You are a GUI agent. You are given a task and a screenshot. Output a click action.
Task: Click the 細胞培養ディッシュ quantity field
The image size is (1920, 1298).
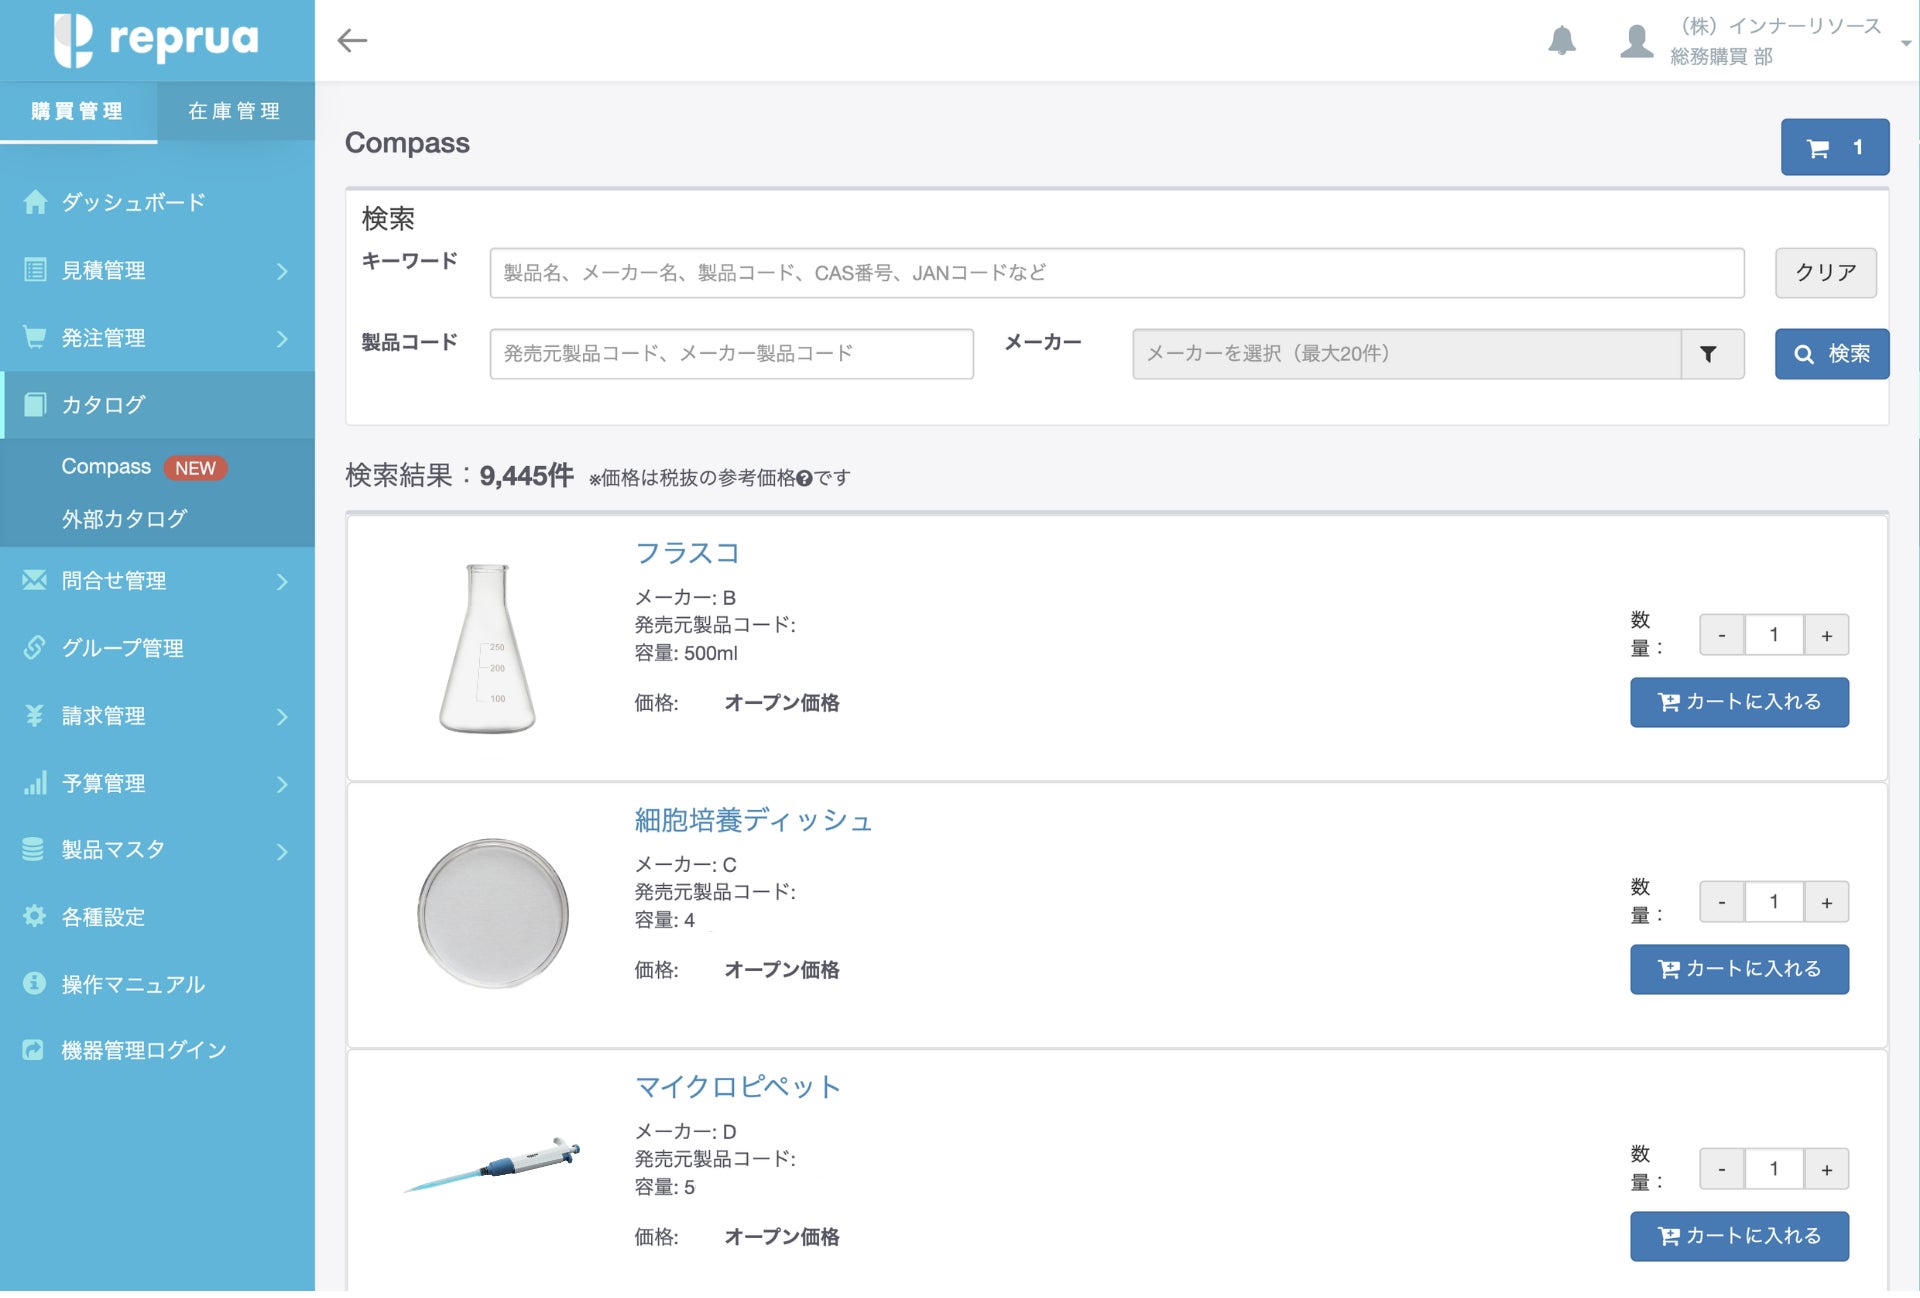[1774, 902]
